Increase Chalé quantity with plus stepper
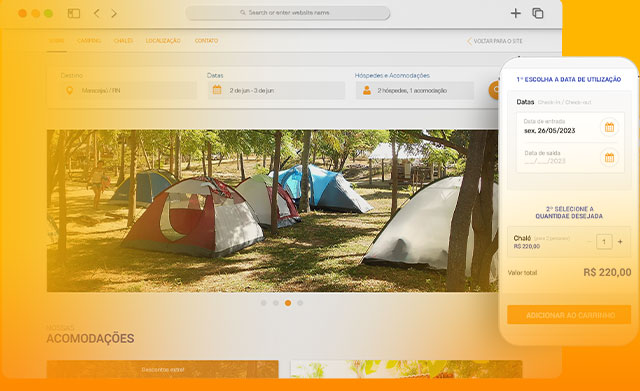640x391 pixels. click(x=620, y=242)
